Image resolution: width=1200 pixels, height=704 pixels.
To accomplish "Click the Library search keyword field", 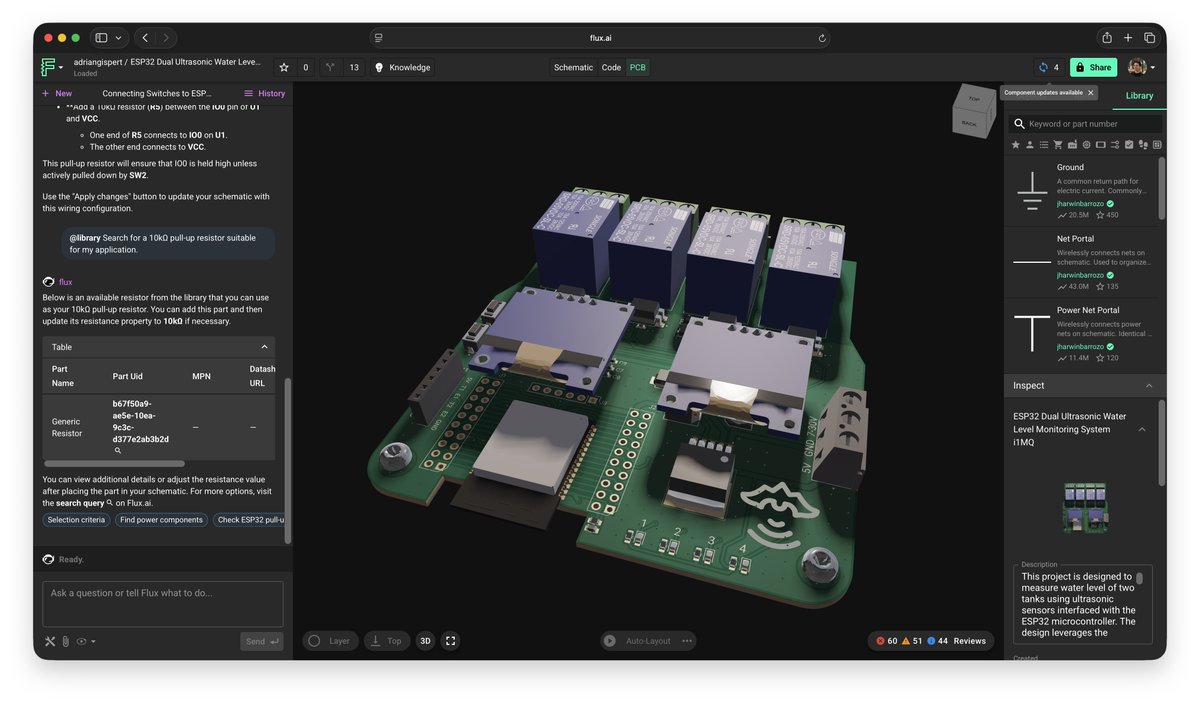I will coord(1085,123).
